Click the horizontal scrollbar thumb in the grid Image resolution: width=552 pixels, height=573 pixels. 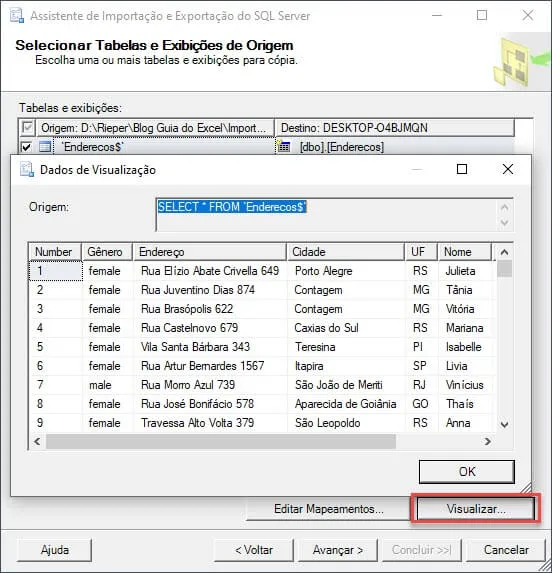coord(221,441)
